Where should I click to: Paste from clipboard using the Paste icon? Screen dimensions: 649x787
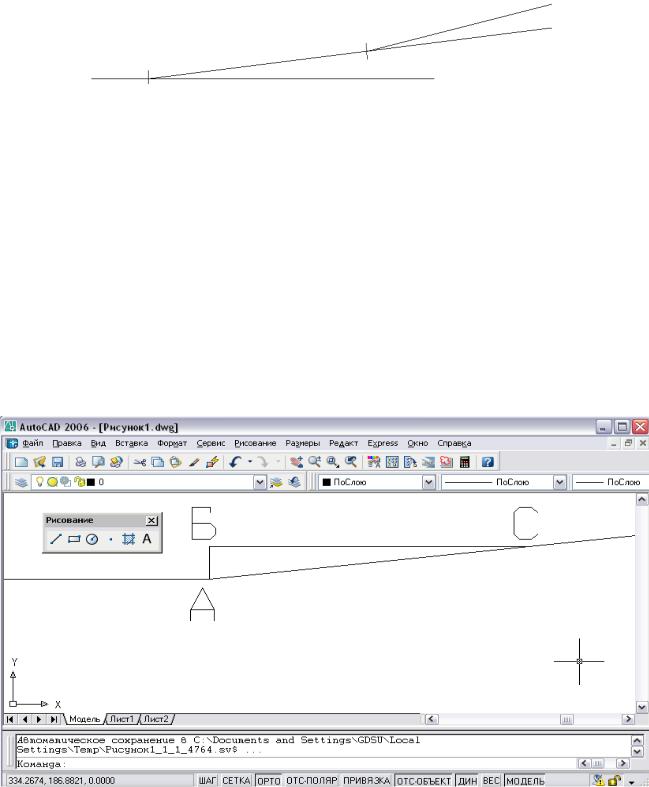coord(176,462)
